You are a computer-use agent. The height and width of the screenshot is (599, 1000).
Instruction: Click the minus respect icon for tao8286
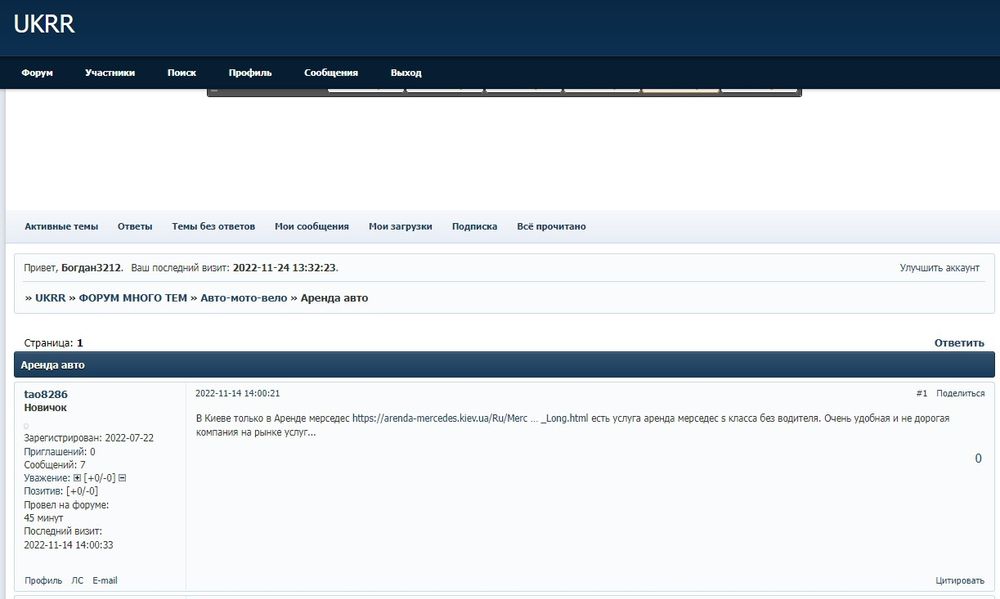(122, 478)
